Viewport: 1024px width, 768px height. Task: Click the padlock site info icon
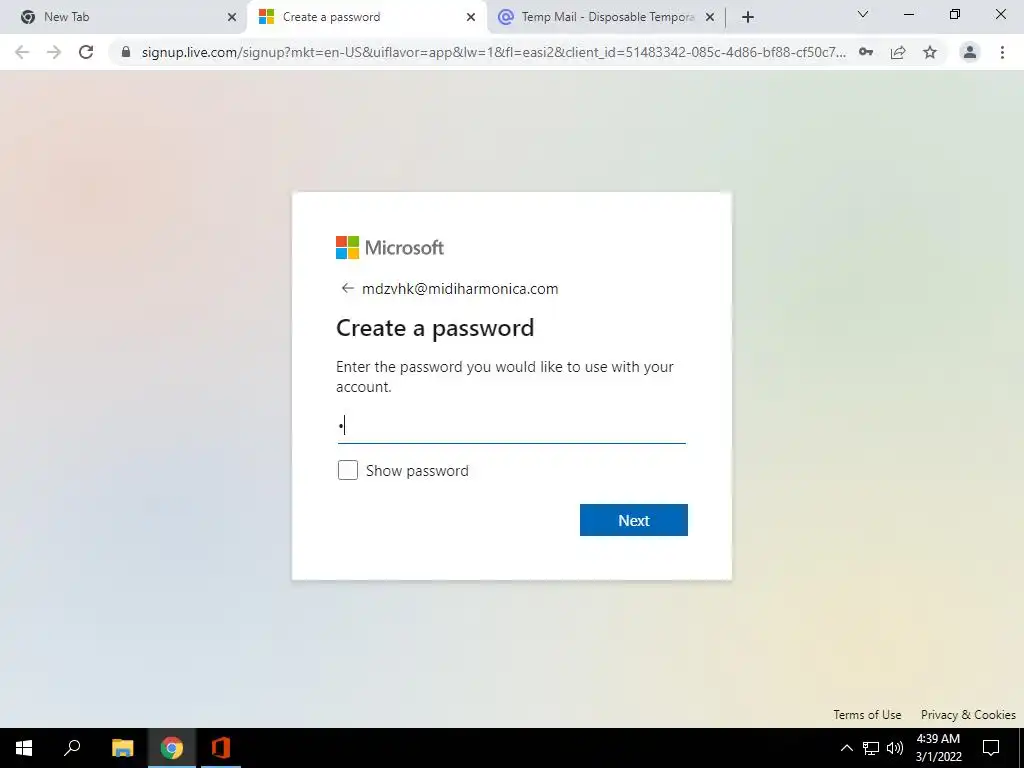point(126,52)
